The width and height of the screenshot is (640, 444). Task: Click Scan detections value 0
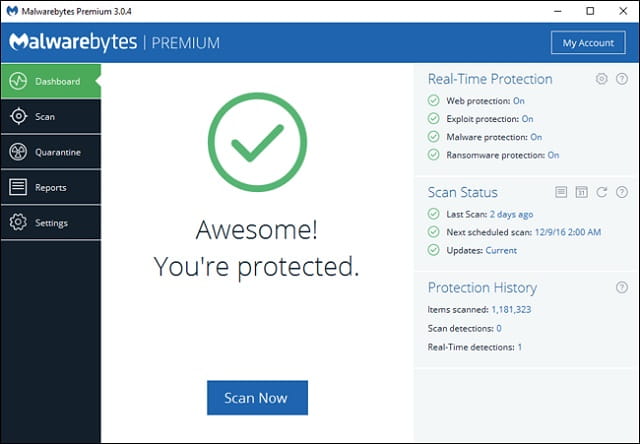point(499,329)
